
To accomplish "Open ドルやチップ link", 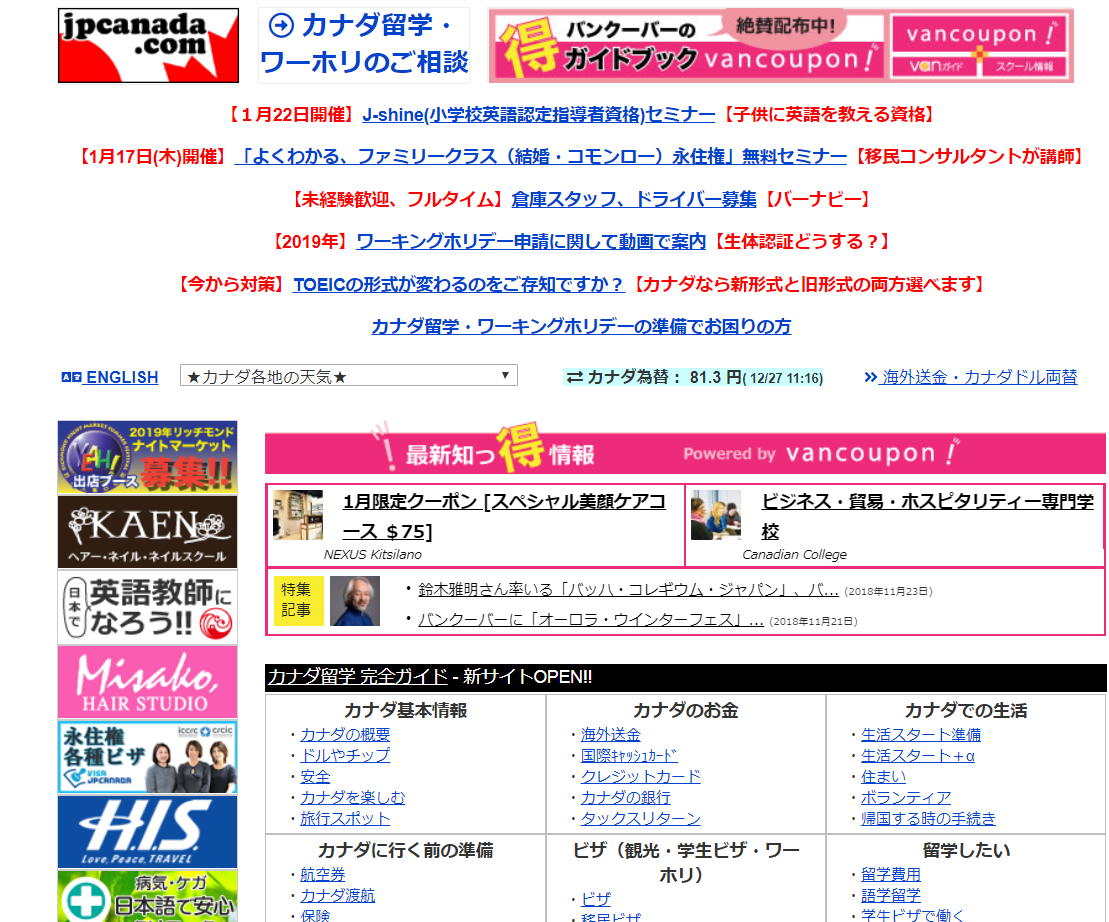I will (345, 755).
